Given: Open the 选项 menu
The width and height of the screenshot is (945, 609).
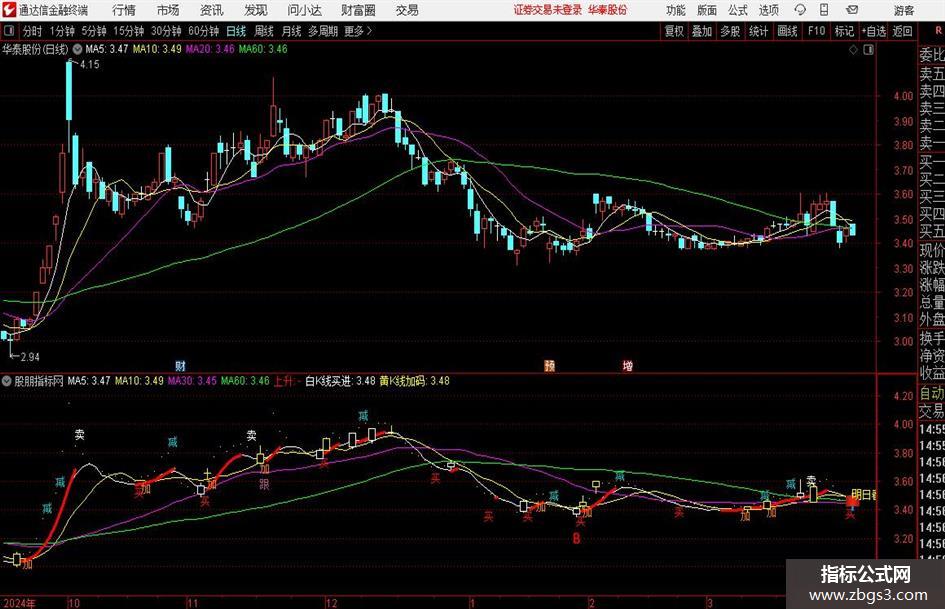Looking at the screenshot, I should (x=768, y=10).
